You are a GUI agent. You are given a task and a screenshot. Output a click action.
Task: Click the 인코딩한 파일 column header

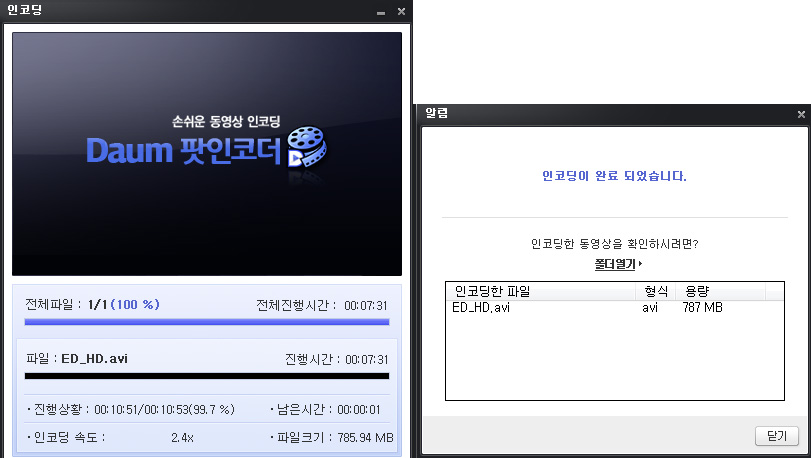coord(541,291)
